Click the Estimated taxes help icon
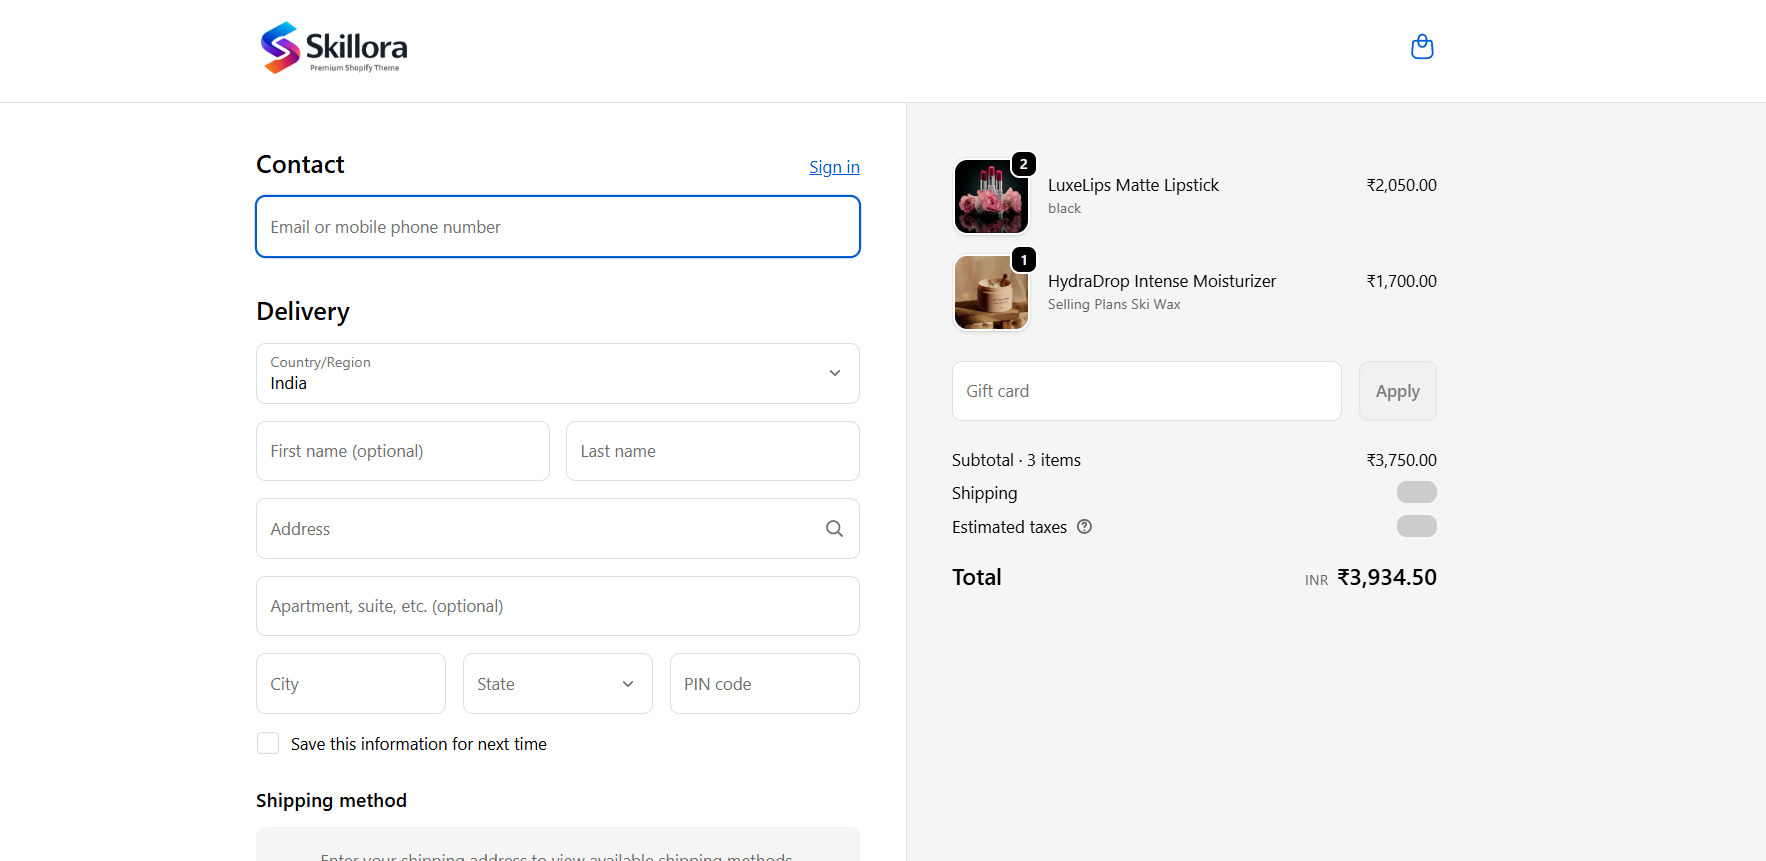1766x861 pixels. tap(1084, 527)
